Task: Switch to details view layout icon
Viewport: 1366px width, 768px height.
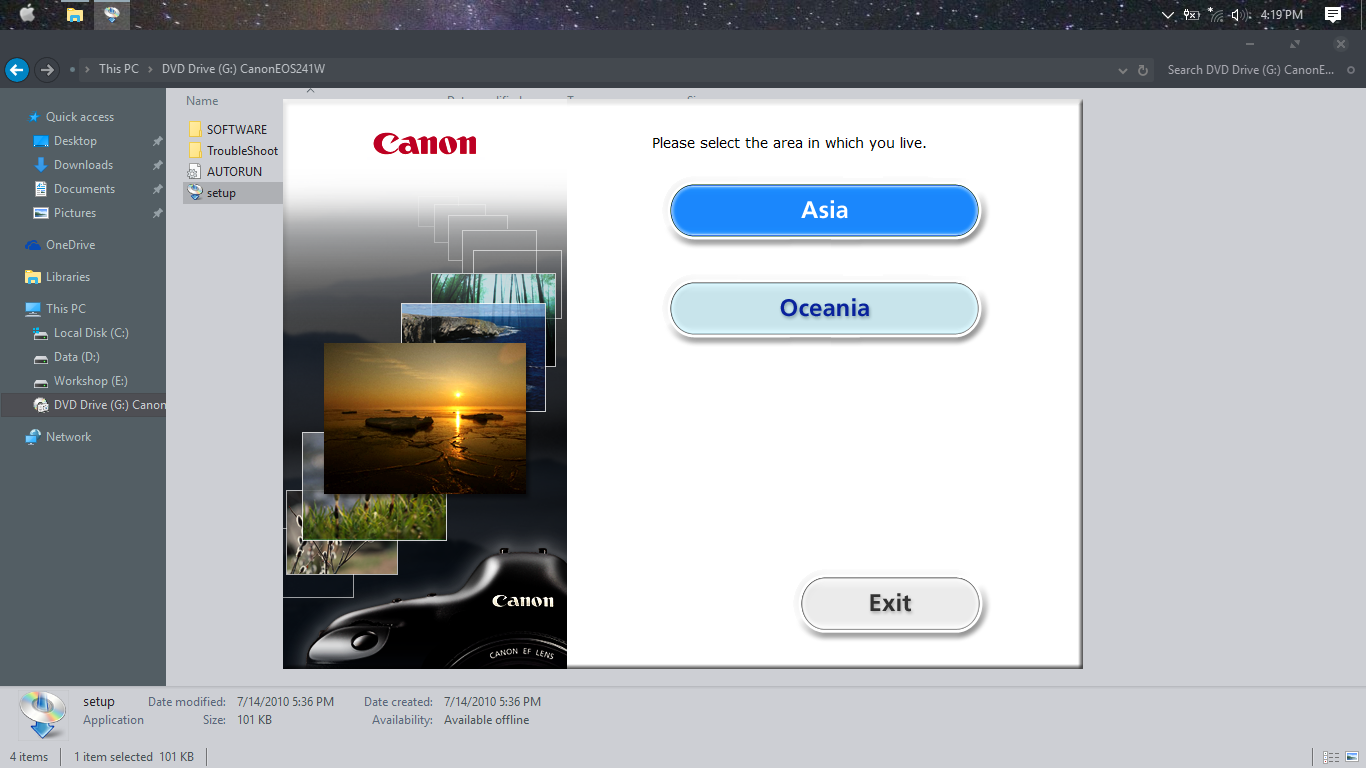Action: point(1331,757)
